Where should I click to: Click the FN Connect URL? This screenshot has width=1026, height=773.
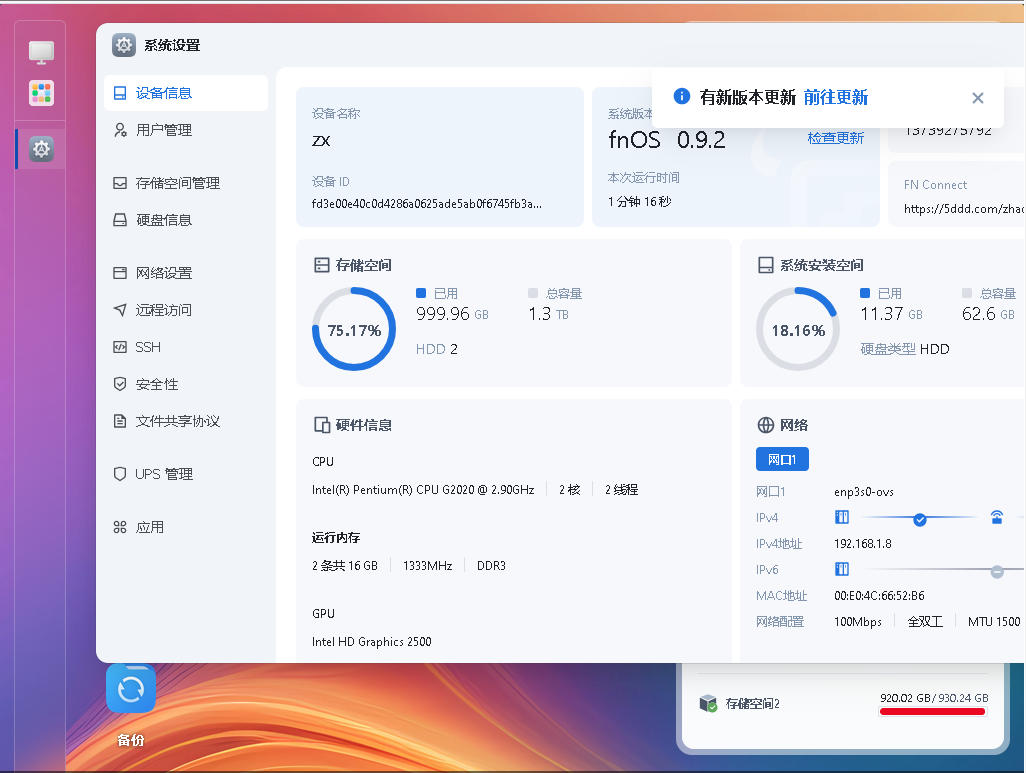pyautogui.click(x=964, y=209)
